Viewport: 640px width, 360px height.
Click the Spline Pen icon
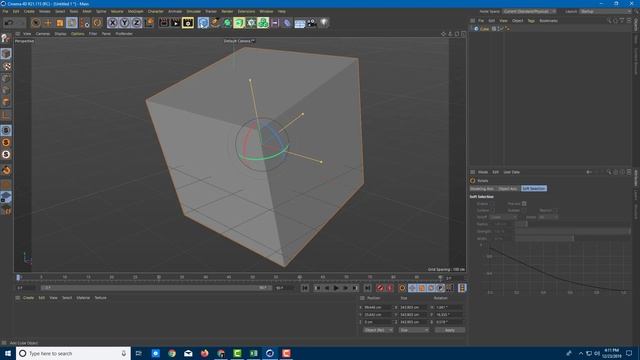pyautogui.click(x=215, y=23)
